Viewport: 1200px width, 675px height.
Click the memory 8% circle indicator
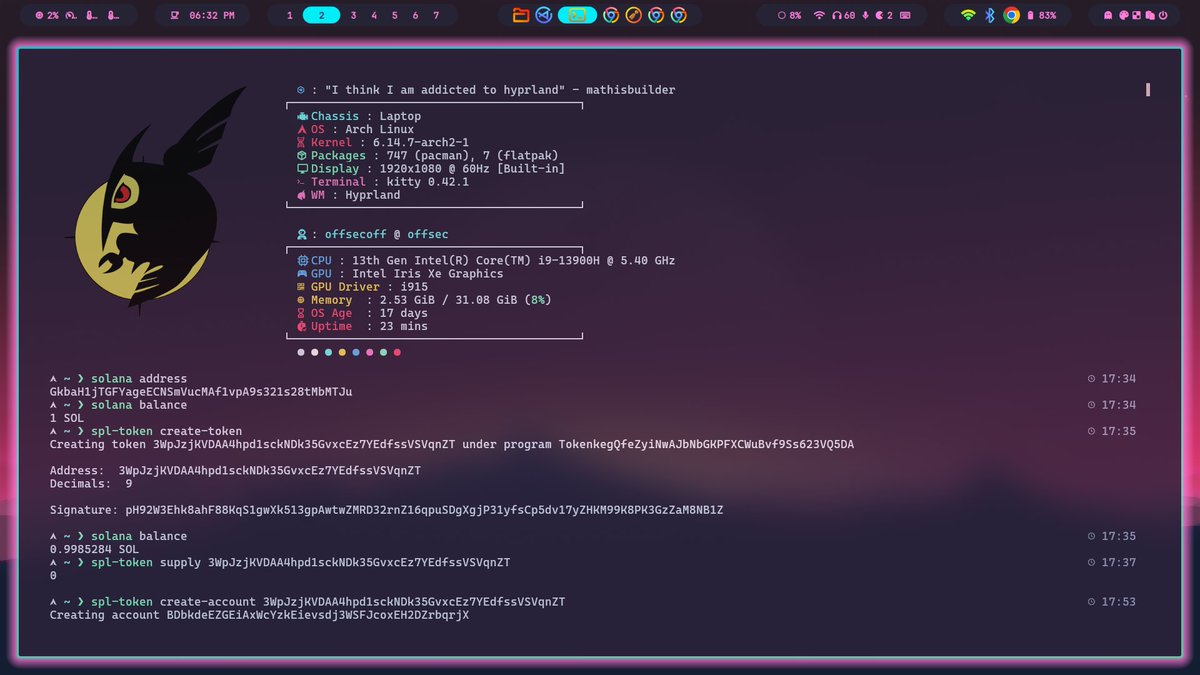(790, 15)
